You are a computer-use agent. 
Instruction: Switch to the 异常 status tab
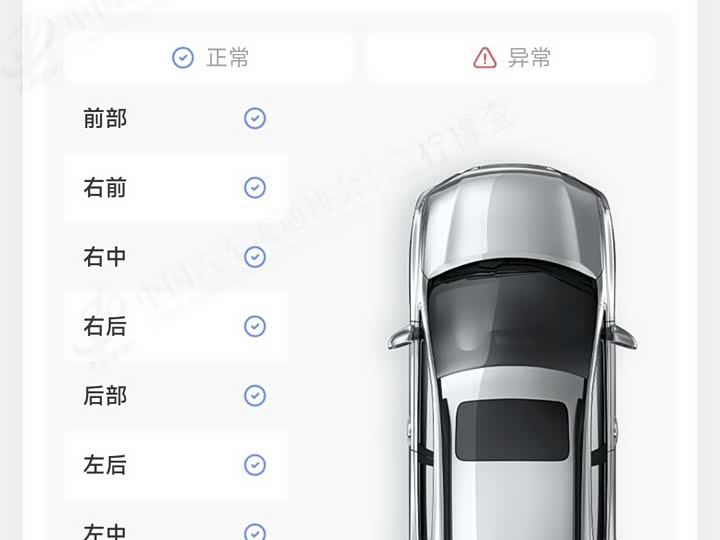tap(511, 58)
